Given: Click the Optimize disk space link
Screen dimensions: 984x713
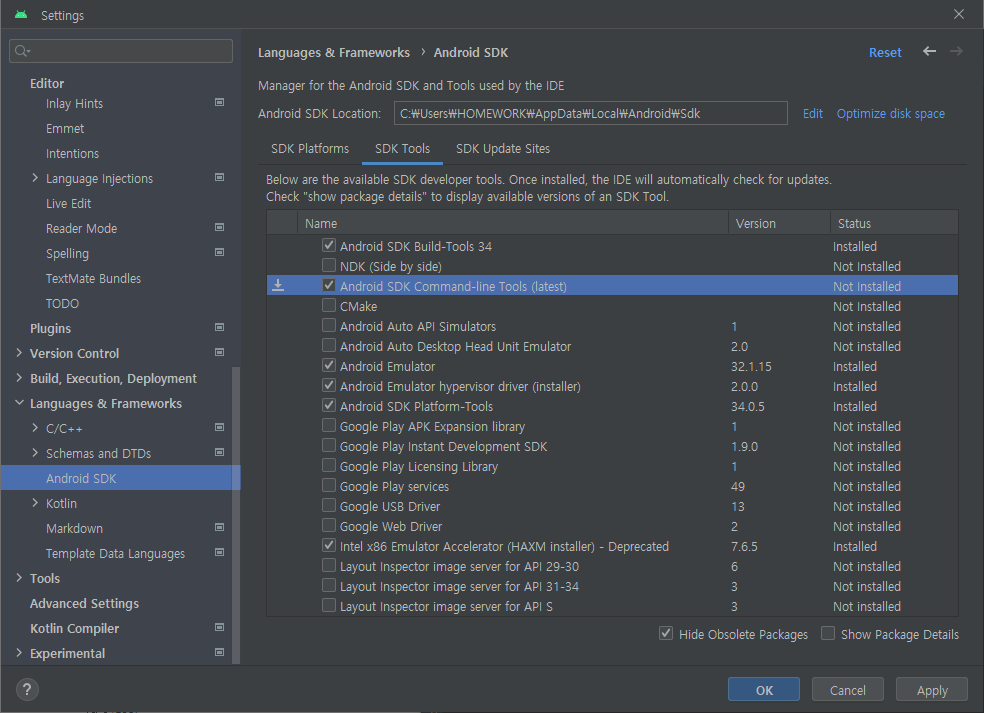Looking at the screenshot, I should (x=890, y=114).
